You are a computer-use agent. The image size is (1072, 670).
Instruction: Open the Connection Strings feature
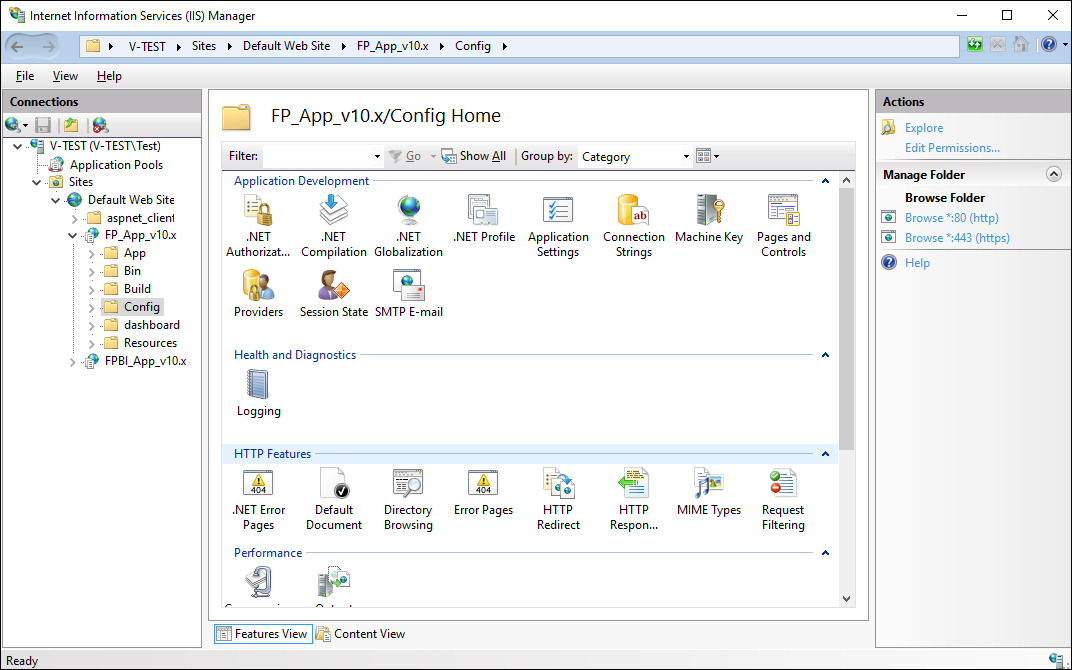click(634, 226)
